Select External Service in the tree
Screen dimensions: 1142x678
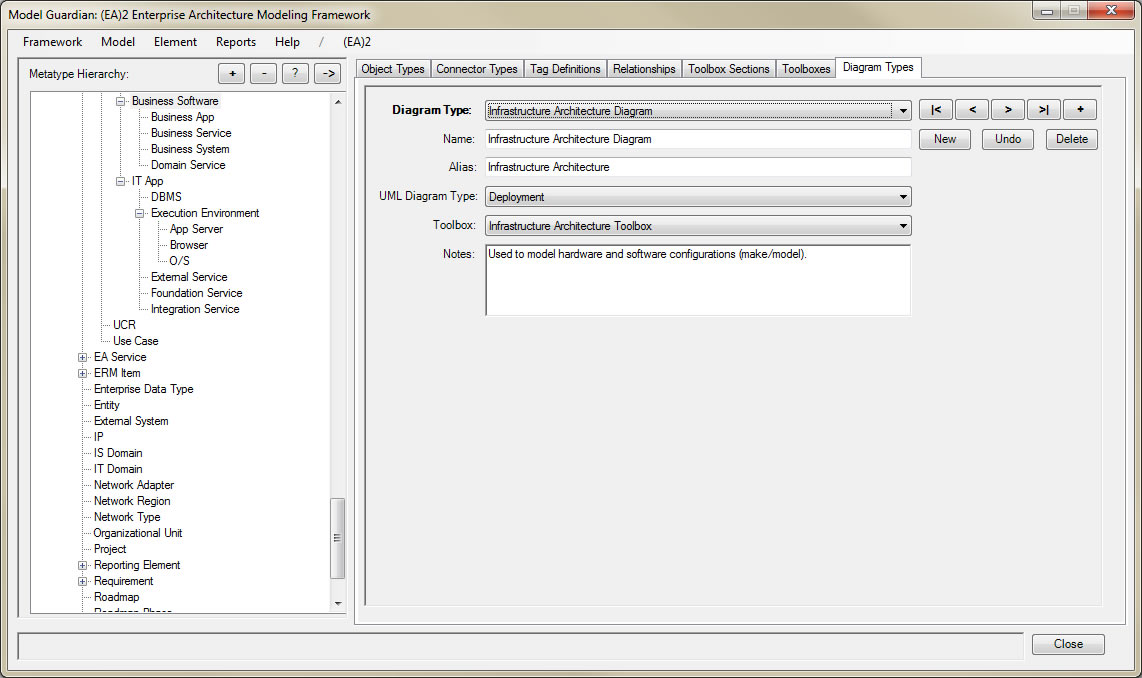[x=189, y=277]
